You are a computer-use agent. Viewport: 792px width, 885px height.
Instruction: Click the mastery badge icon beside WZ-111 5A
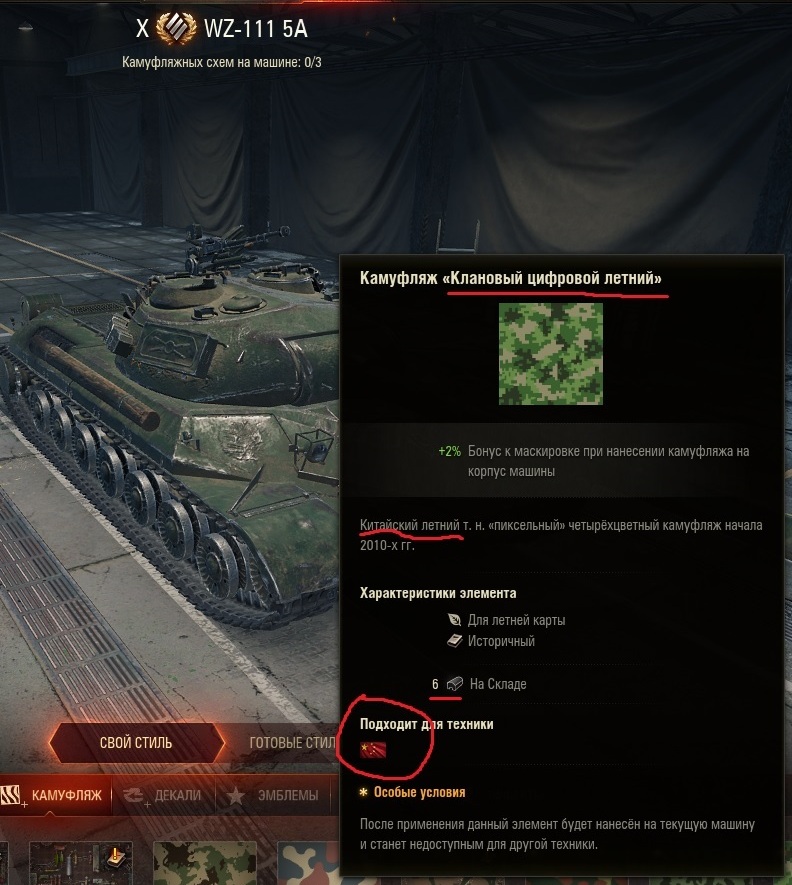(x=176, y=28)
